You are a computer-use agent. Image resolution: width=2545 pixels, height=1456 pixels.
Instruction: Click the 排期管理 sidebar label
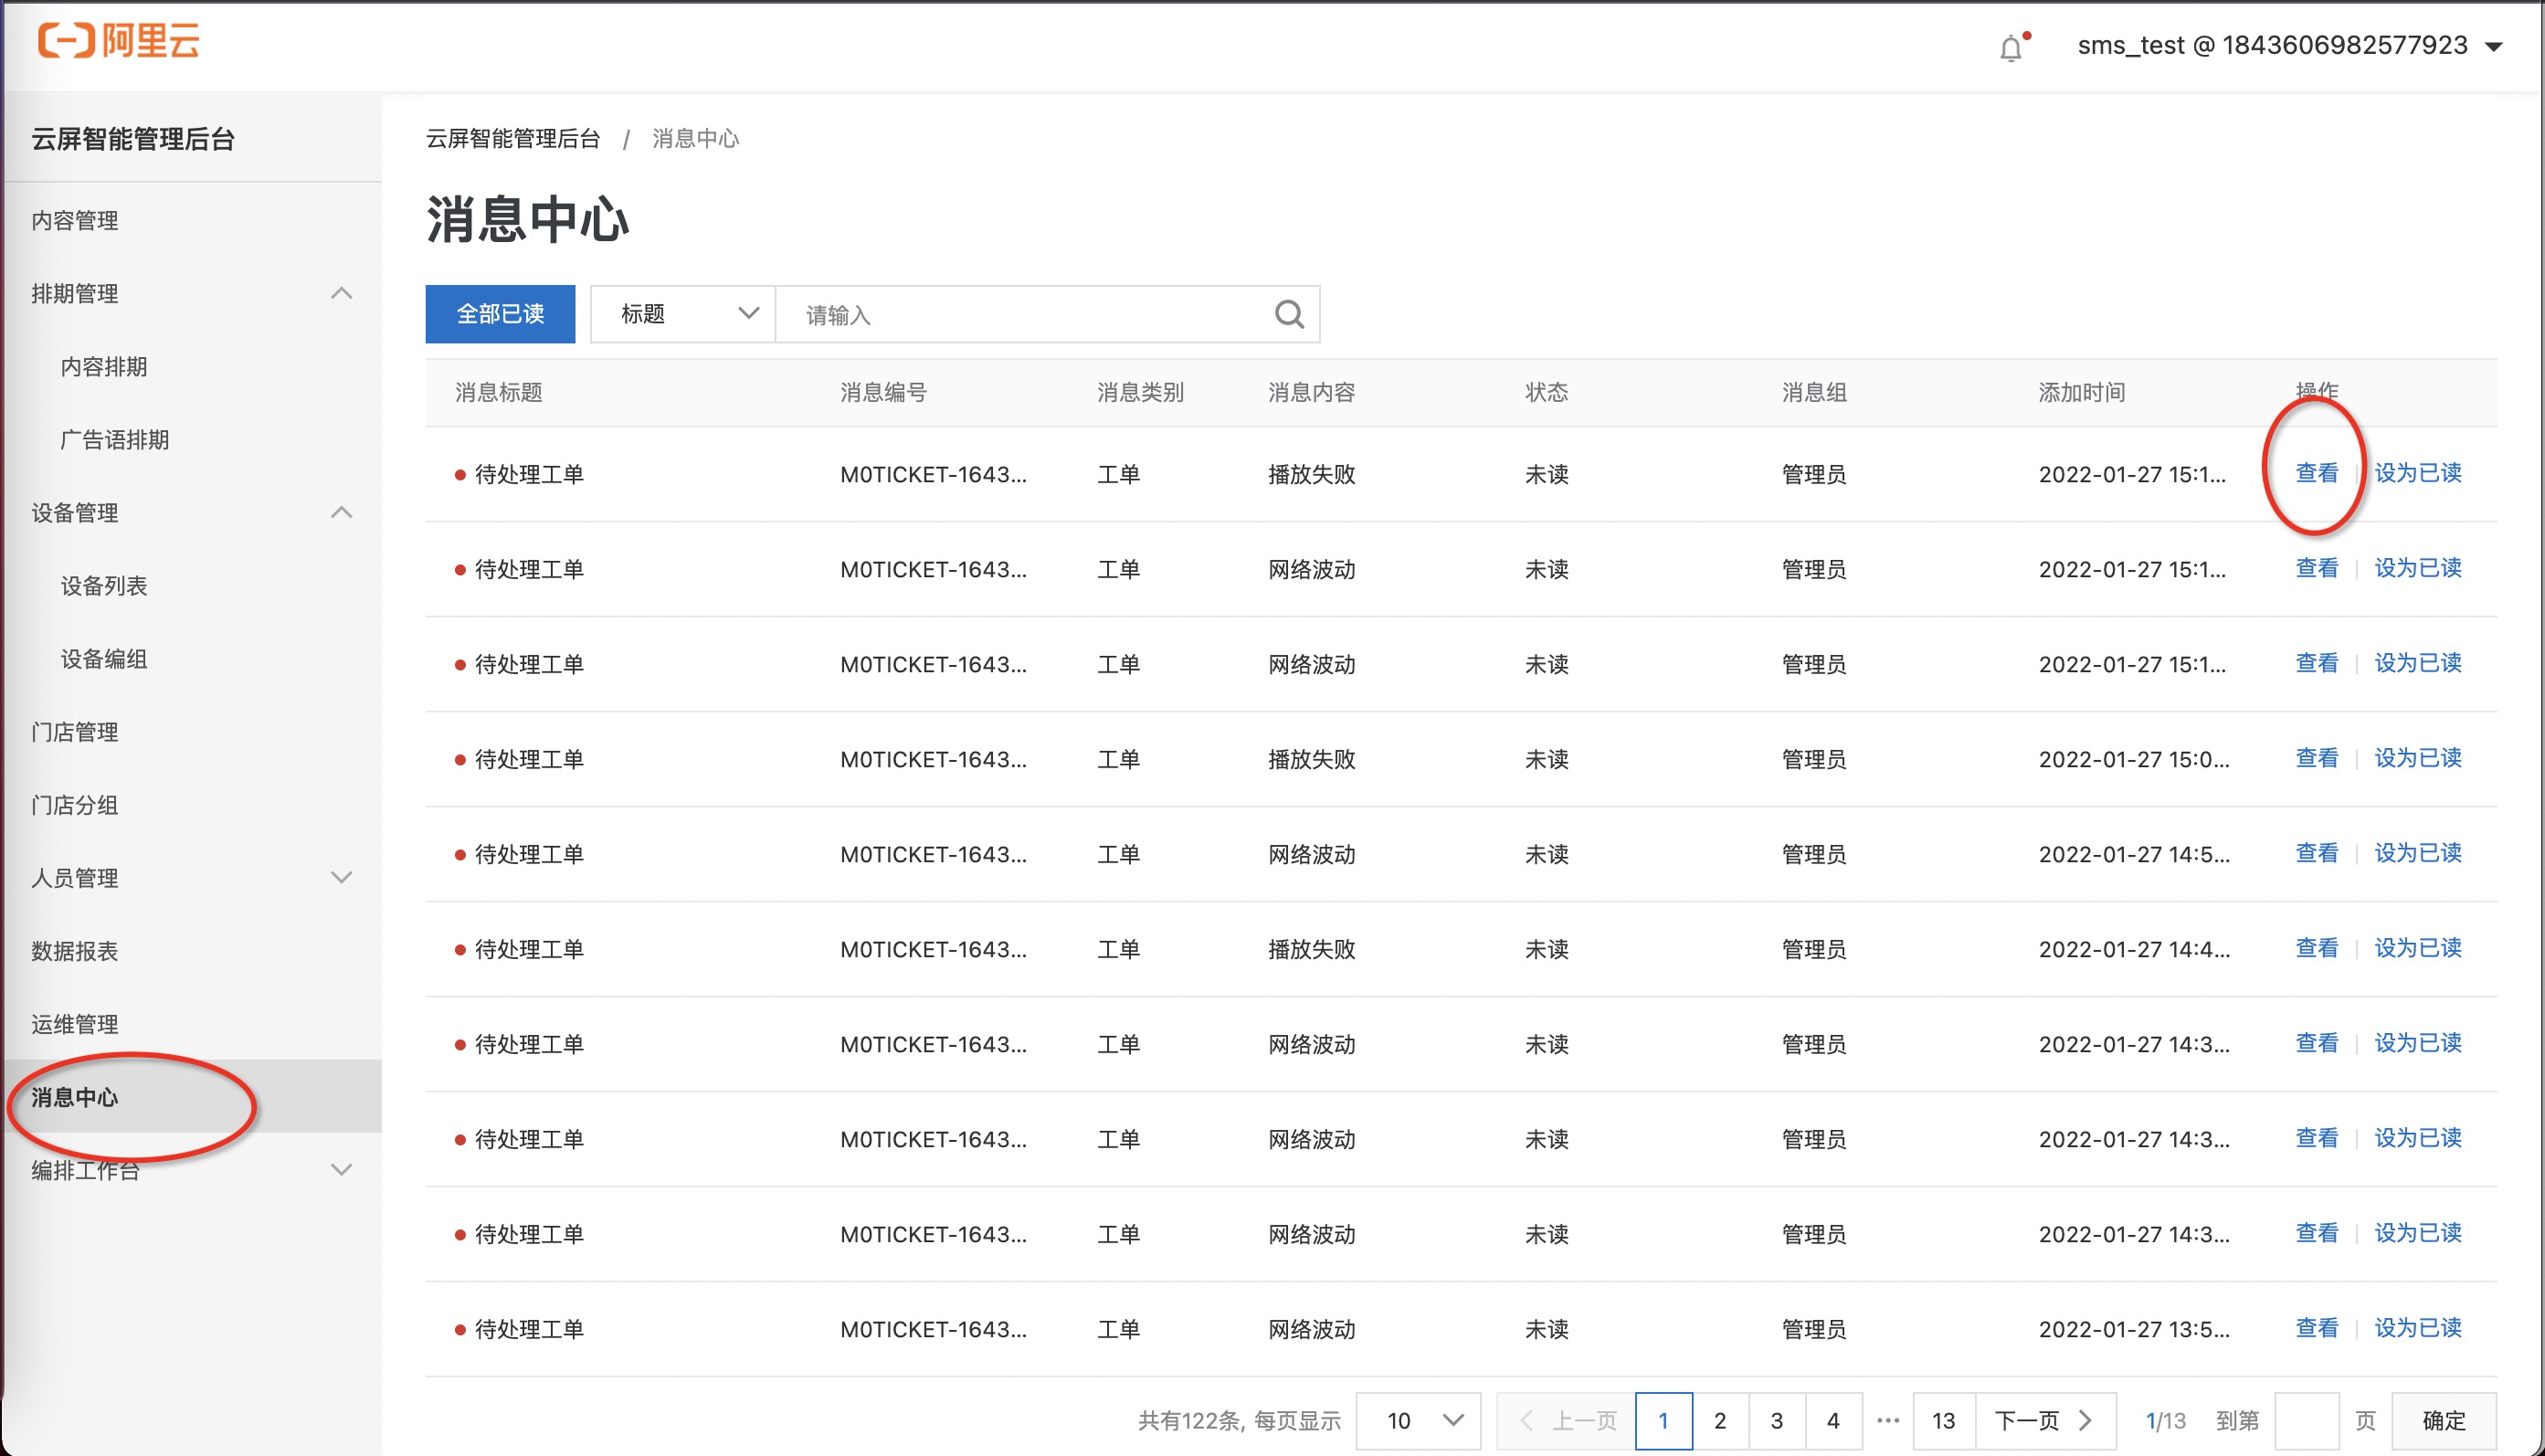click(x=75, y=293)
